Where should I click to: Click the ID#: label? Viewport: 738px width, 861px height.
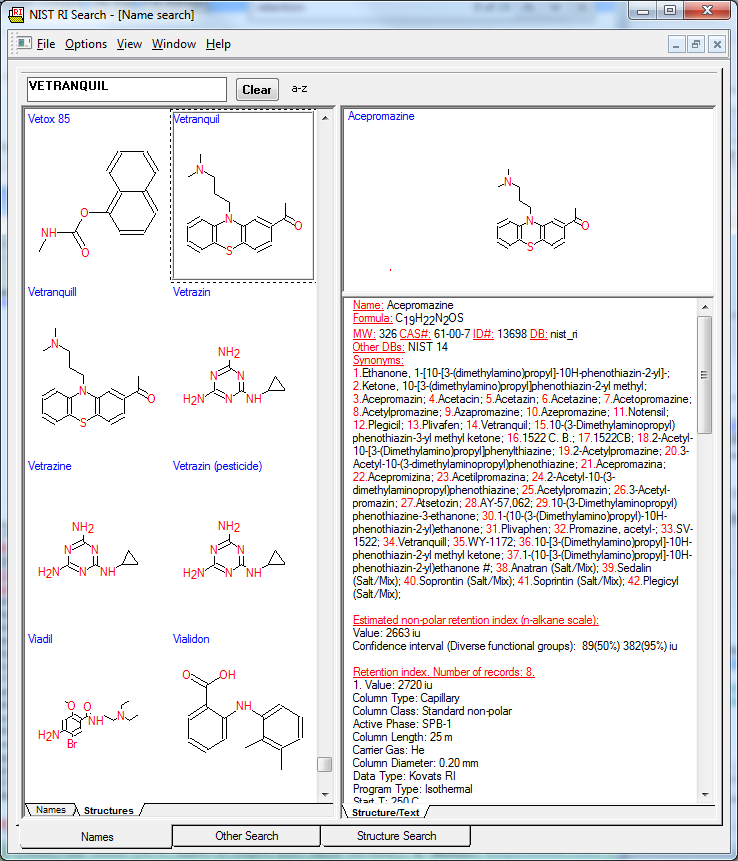[x=483, y=334]
